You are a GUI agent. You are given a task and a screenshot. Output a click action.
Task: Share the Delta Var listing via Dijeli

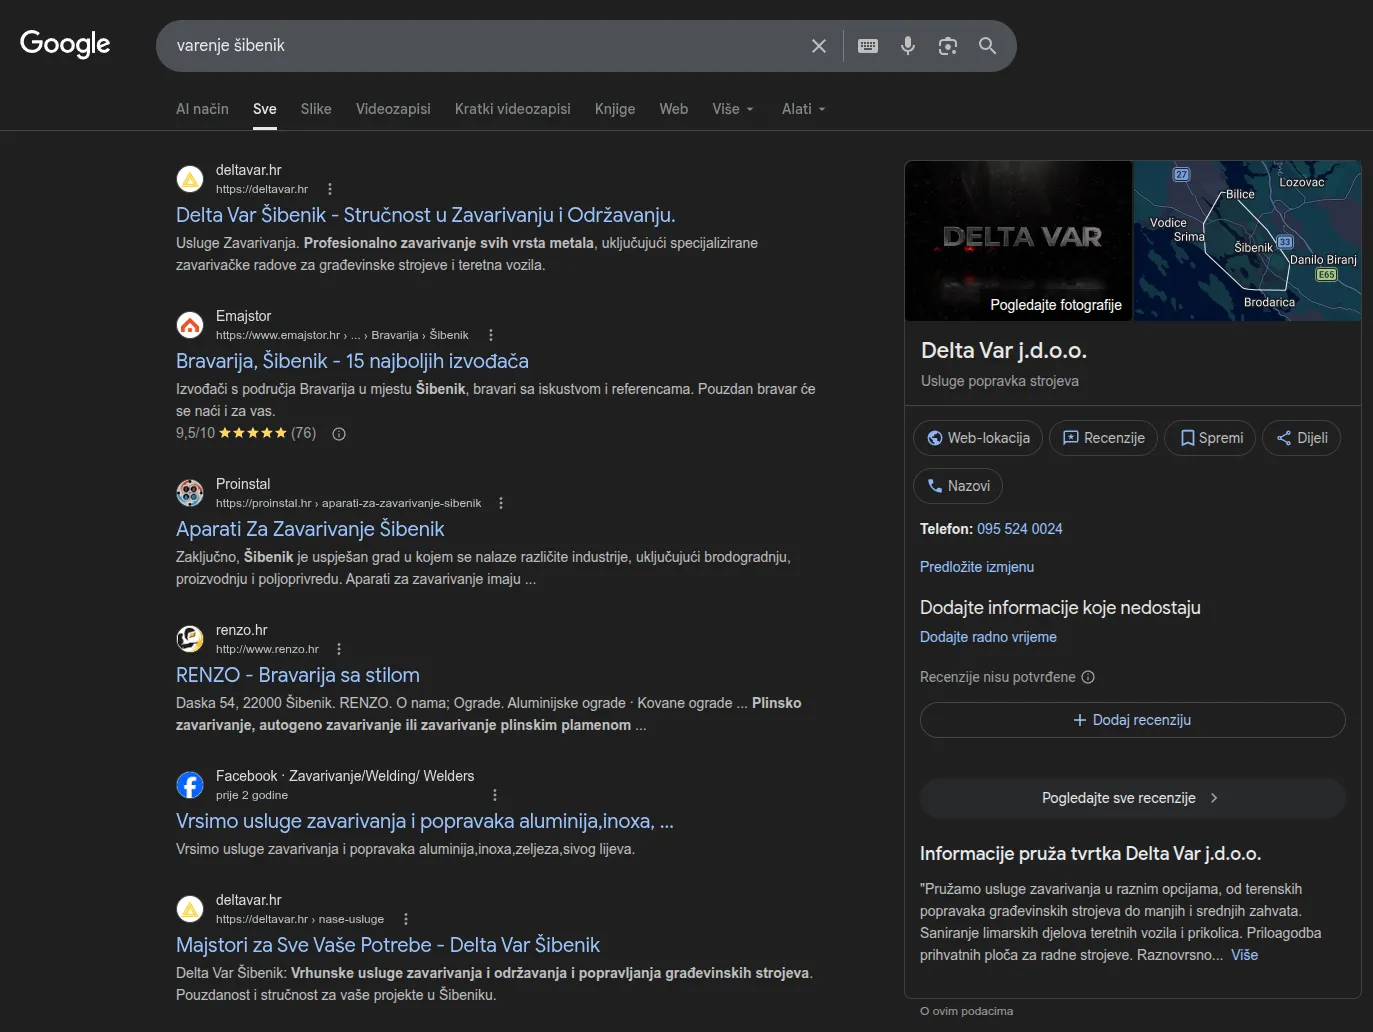click(x=1301, y=437)
